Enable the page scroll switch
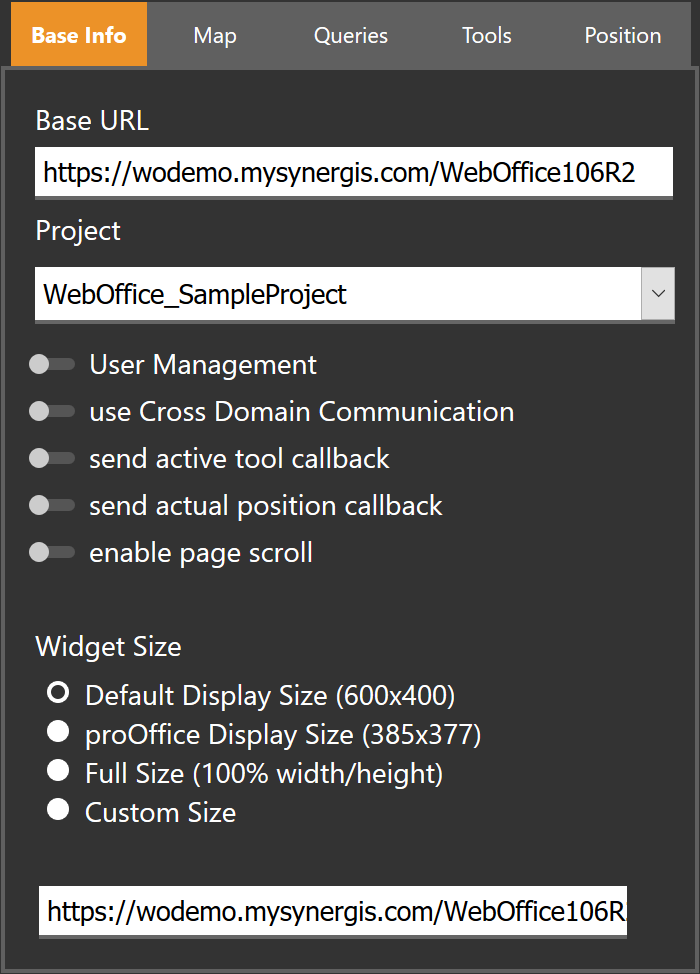This screenshot has width=700, height=974. tap(52, 552)
